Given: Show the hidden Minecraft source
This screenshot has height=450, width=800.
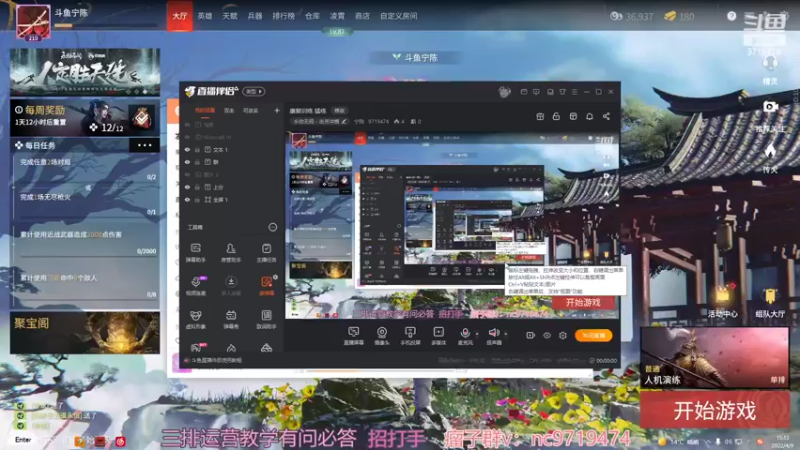Looking at the screenshot, I should [187, 137].
